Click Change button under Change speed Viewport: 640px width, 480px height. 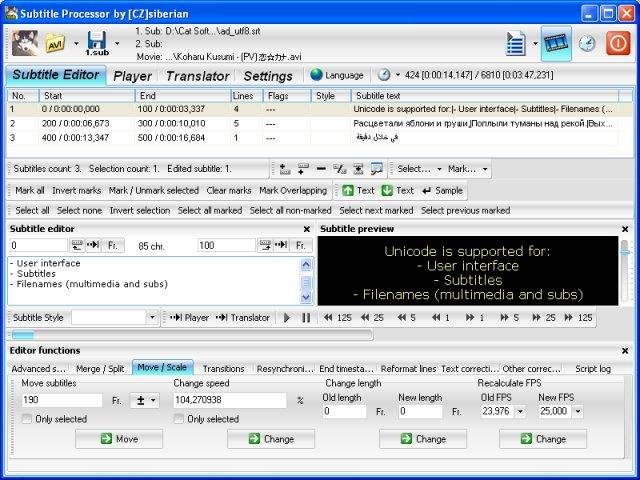[271, 439]
